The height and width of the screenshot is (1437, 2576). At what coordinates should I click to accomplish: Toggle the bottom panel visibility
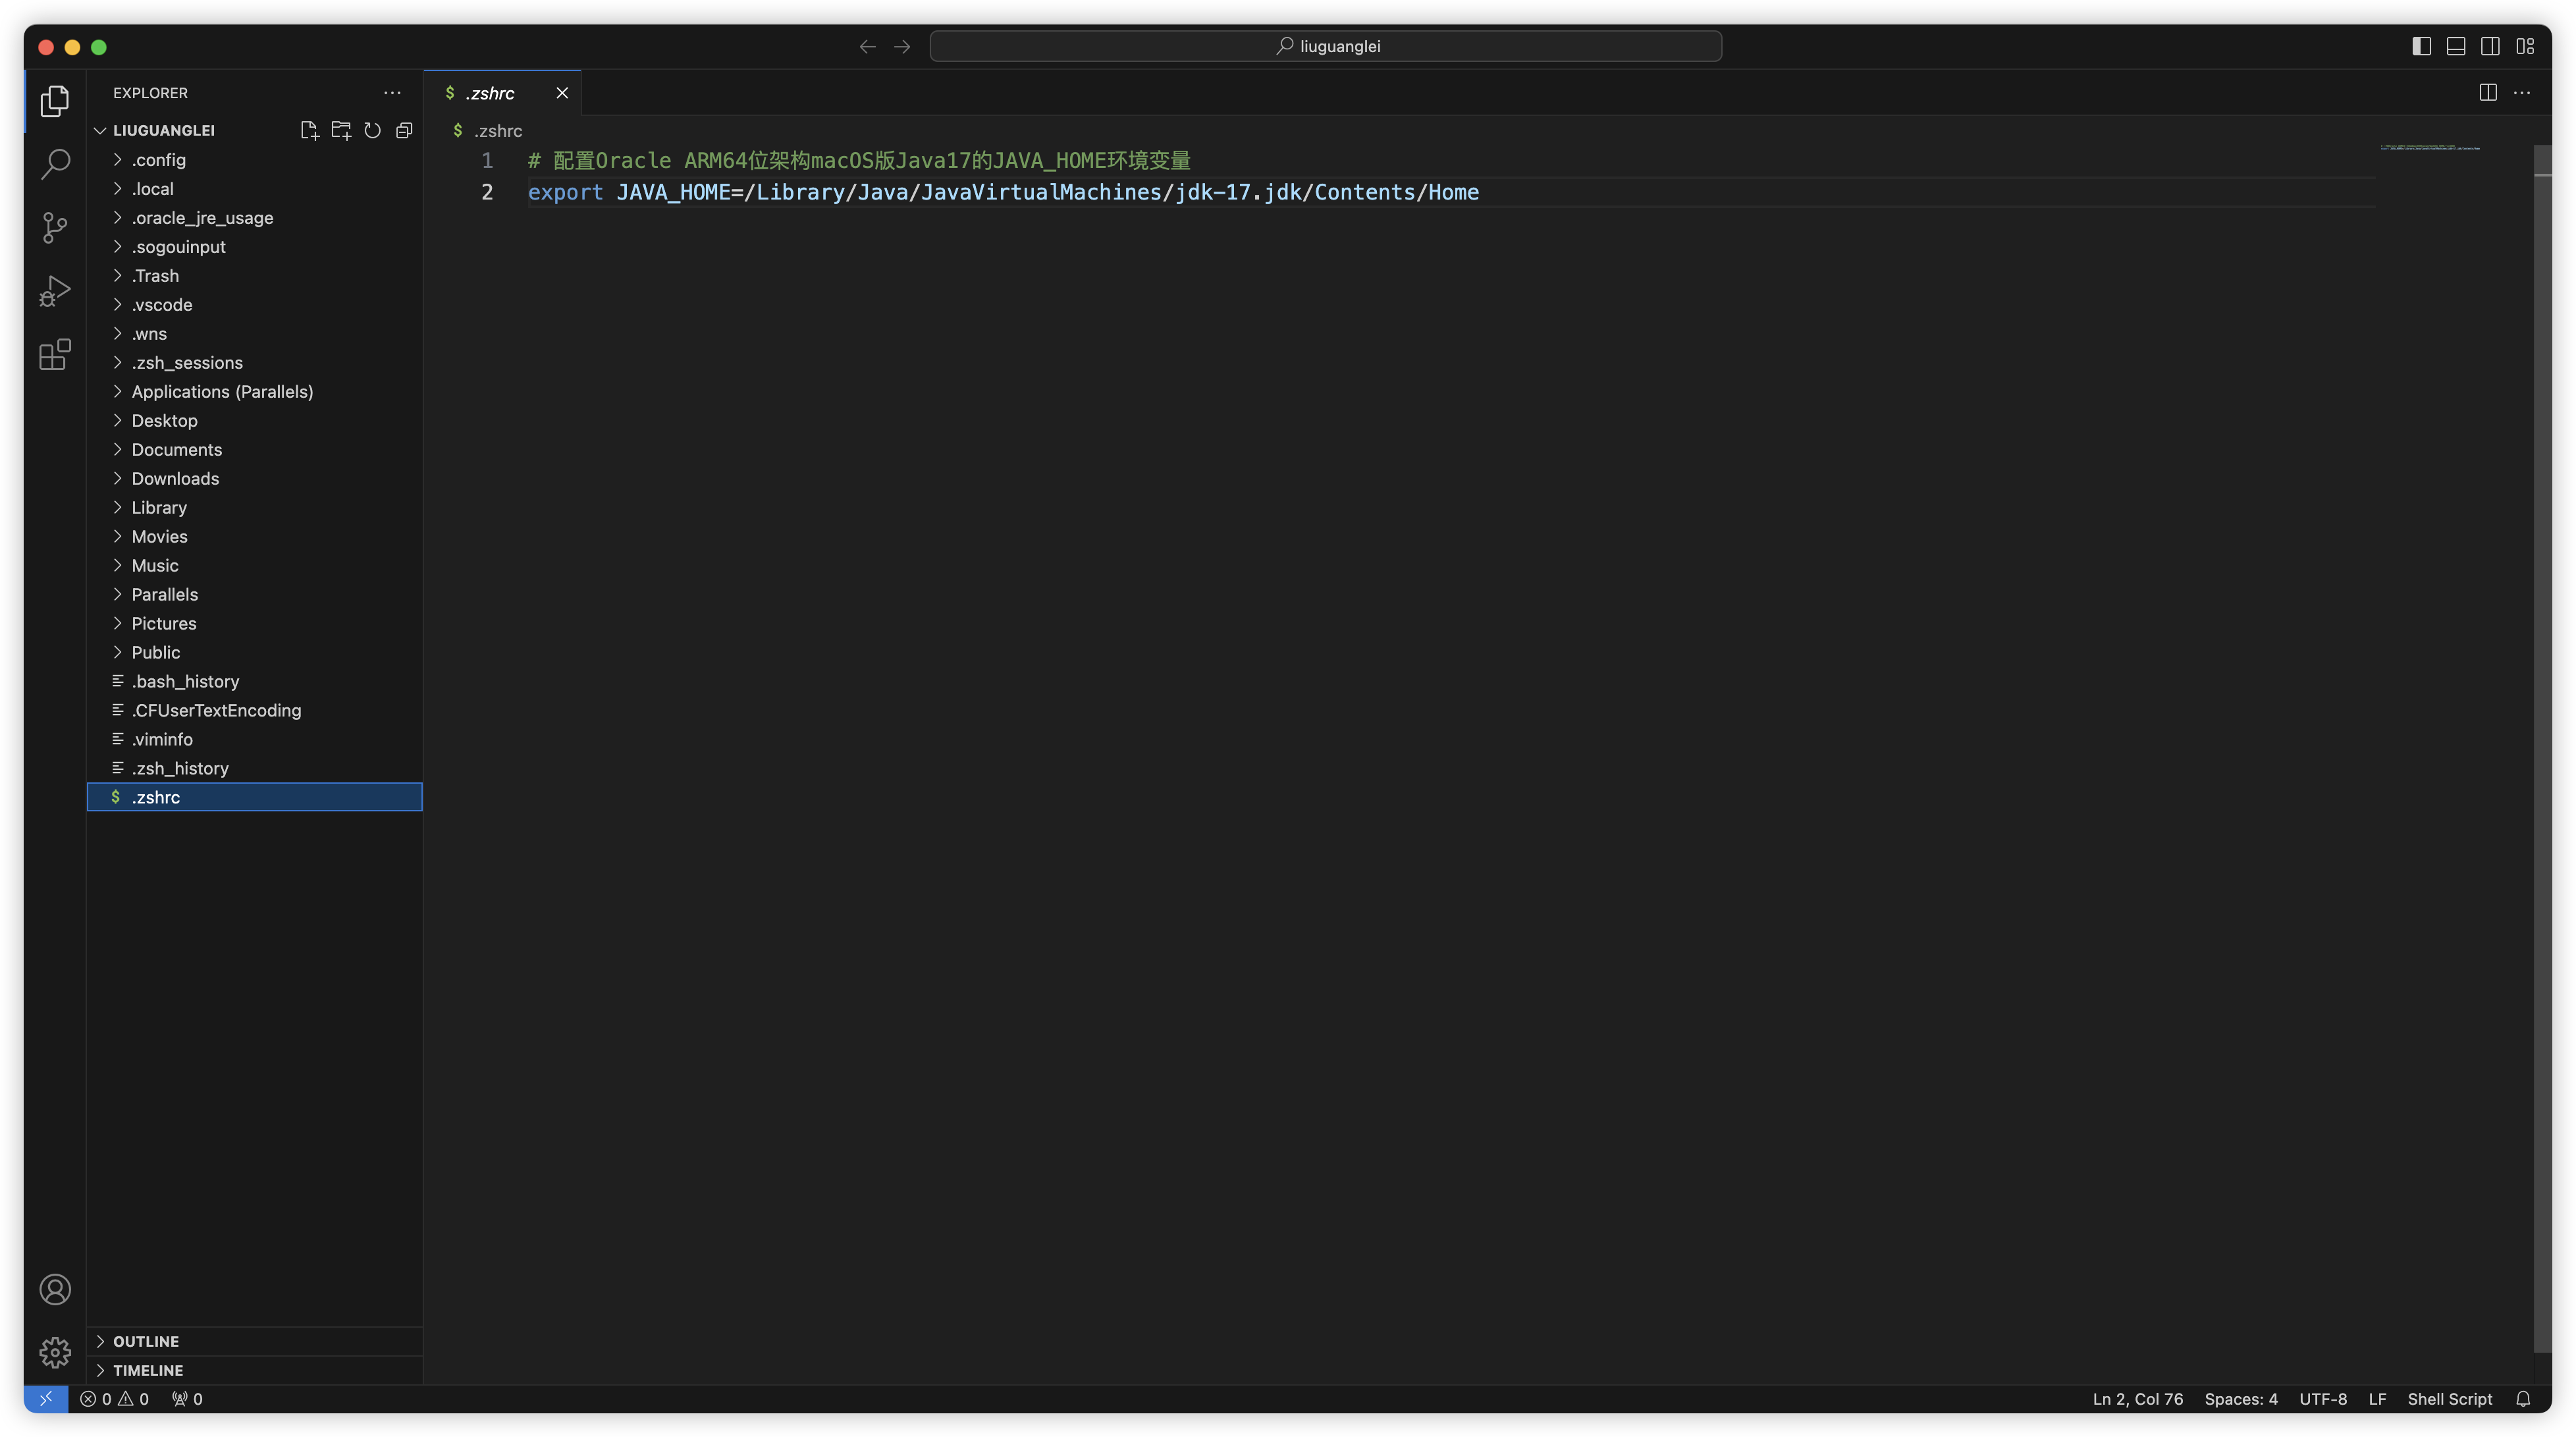[2455, 46]
